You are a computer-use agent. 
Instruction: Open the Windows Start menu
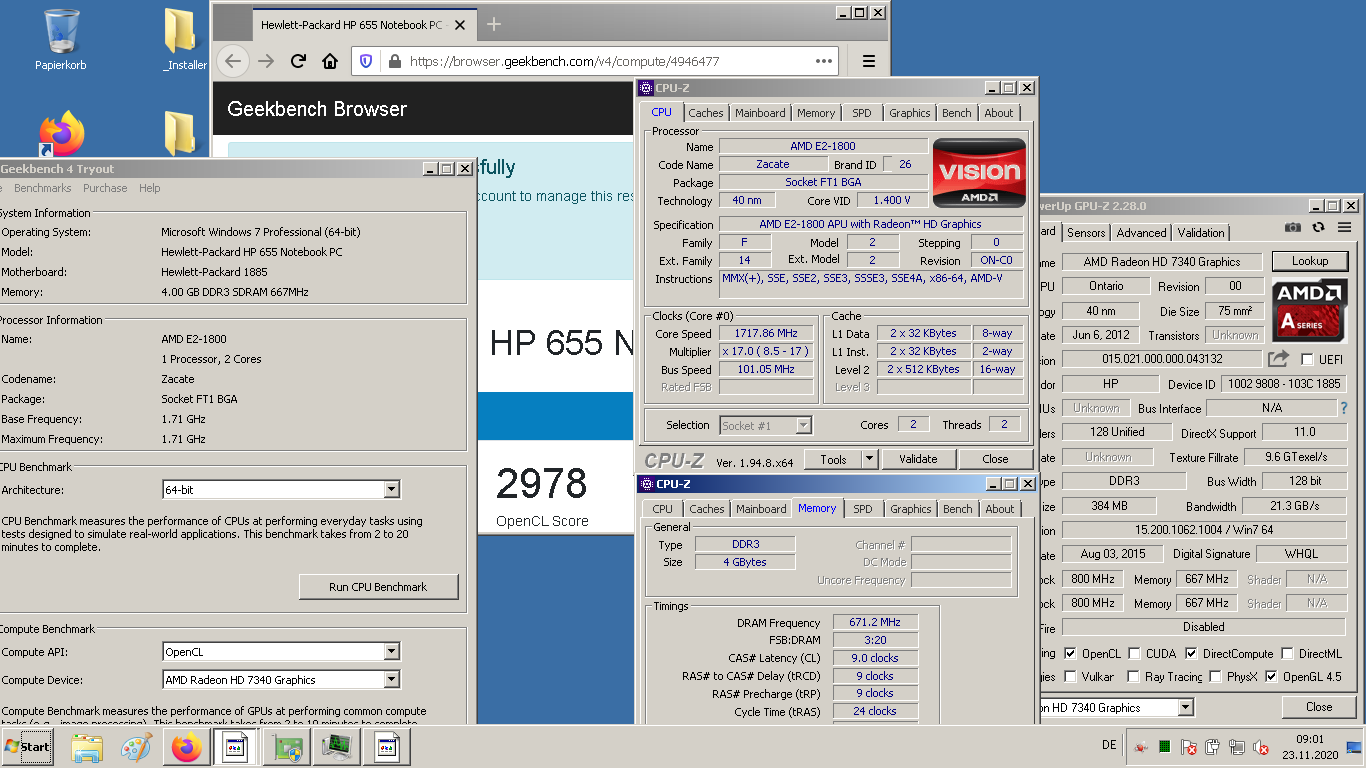click(28, 747)
